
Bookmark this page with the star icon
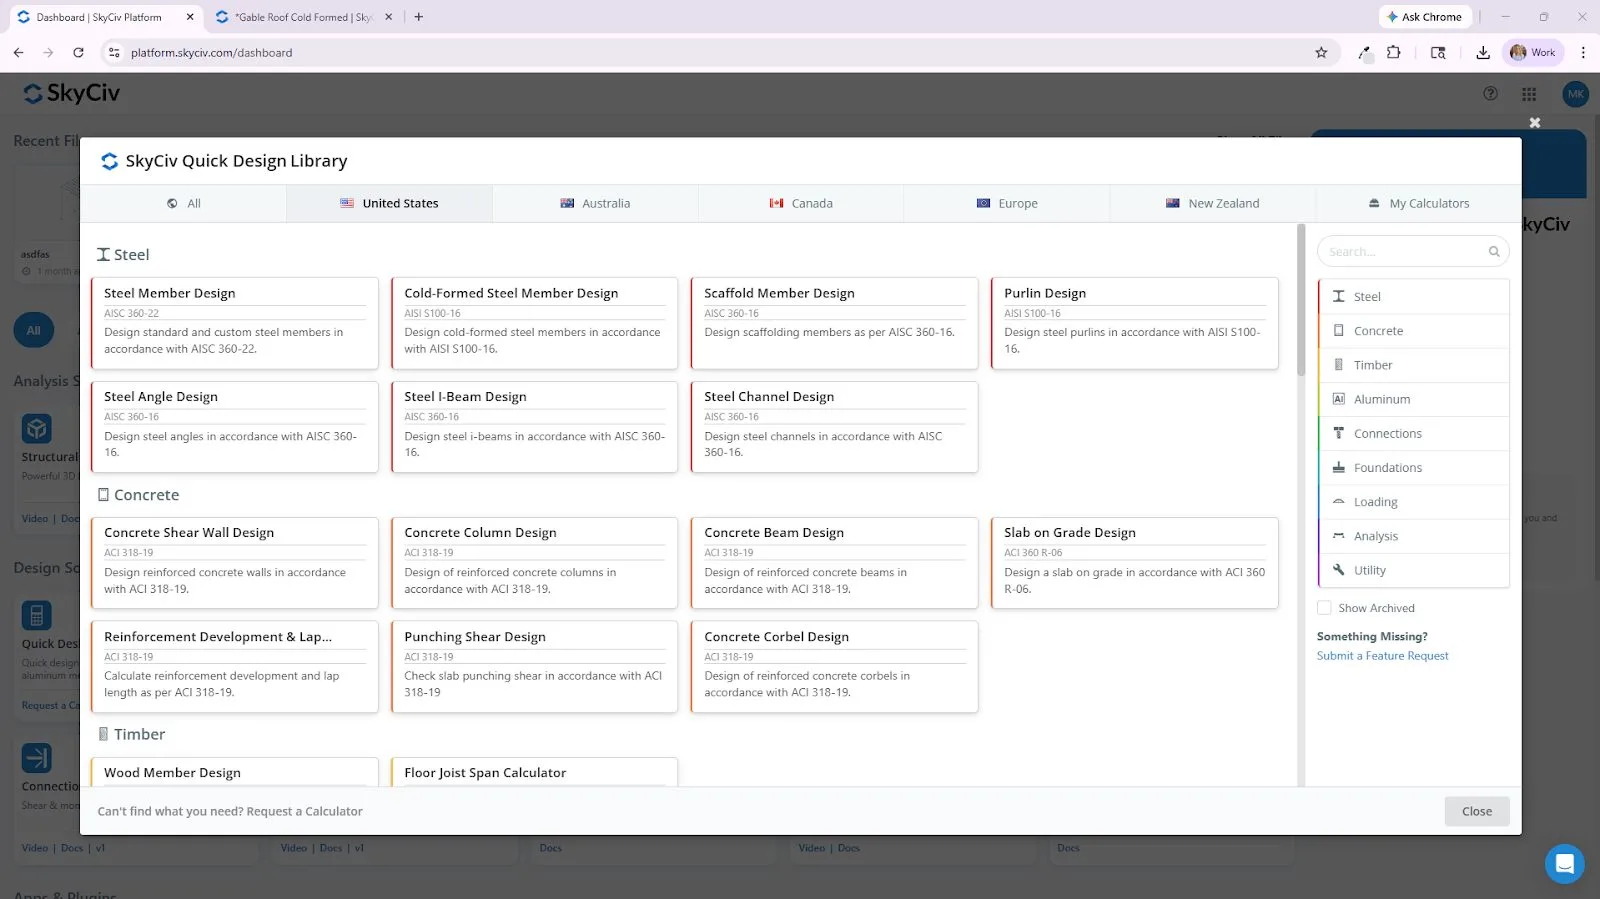coord(1321,53)
